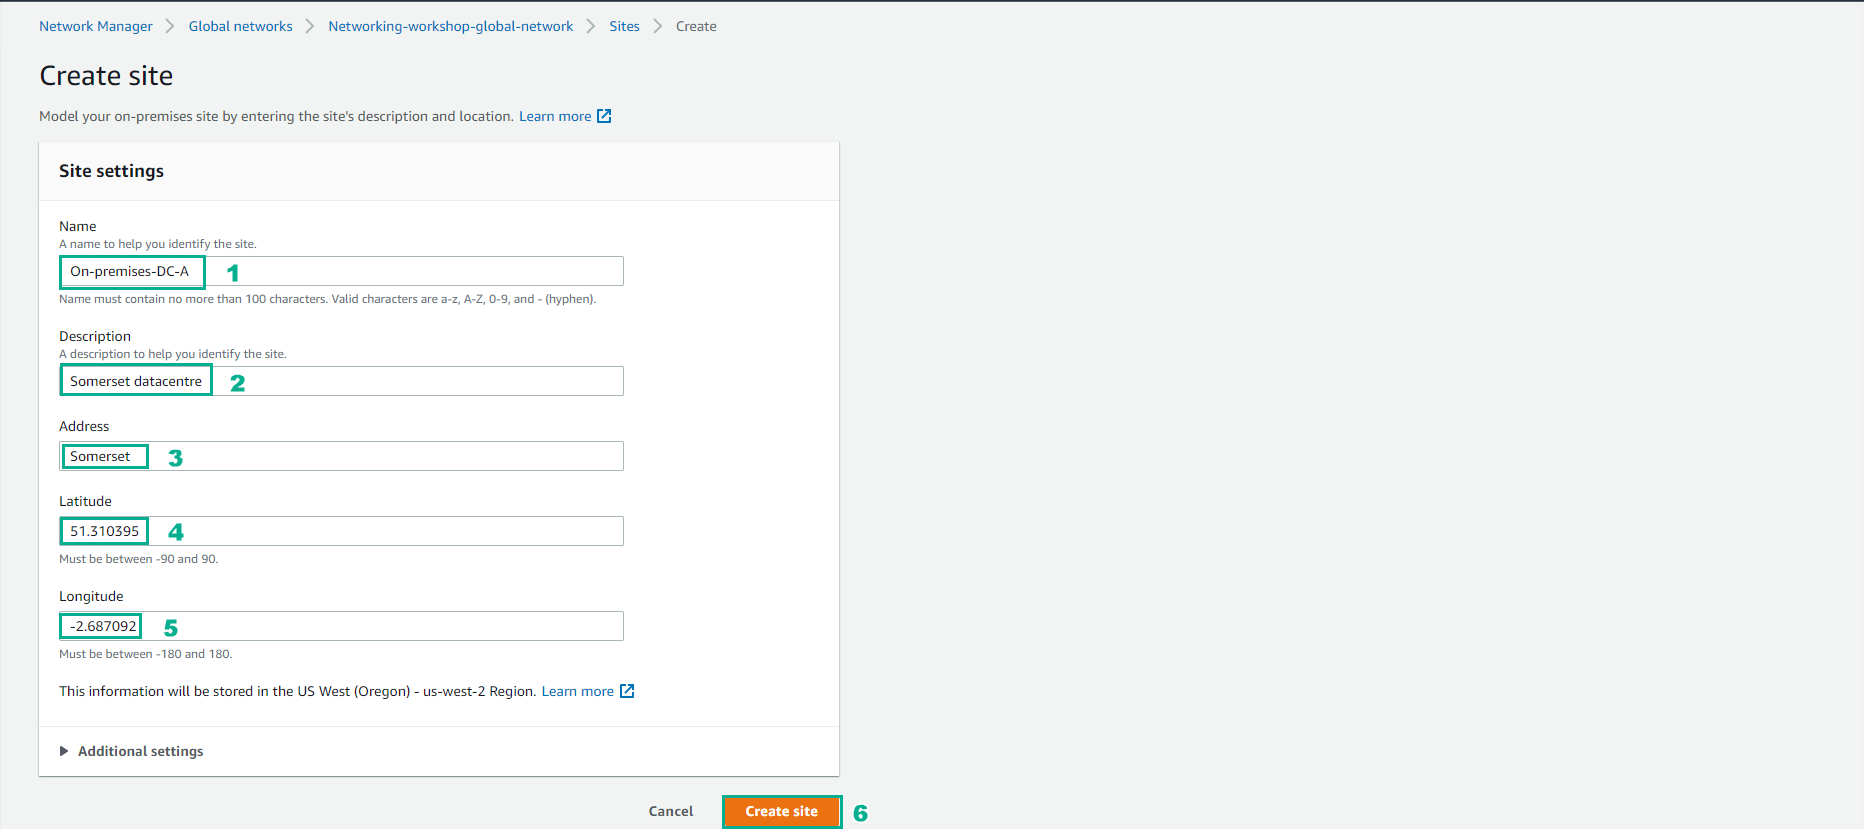Click the Learn more link under Create site
The height and width of the screenshot is (838, 1864).
click(x=555, y=116)
